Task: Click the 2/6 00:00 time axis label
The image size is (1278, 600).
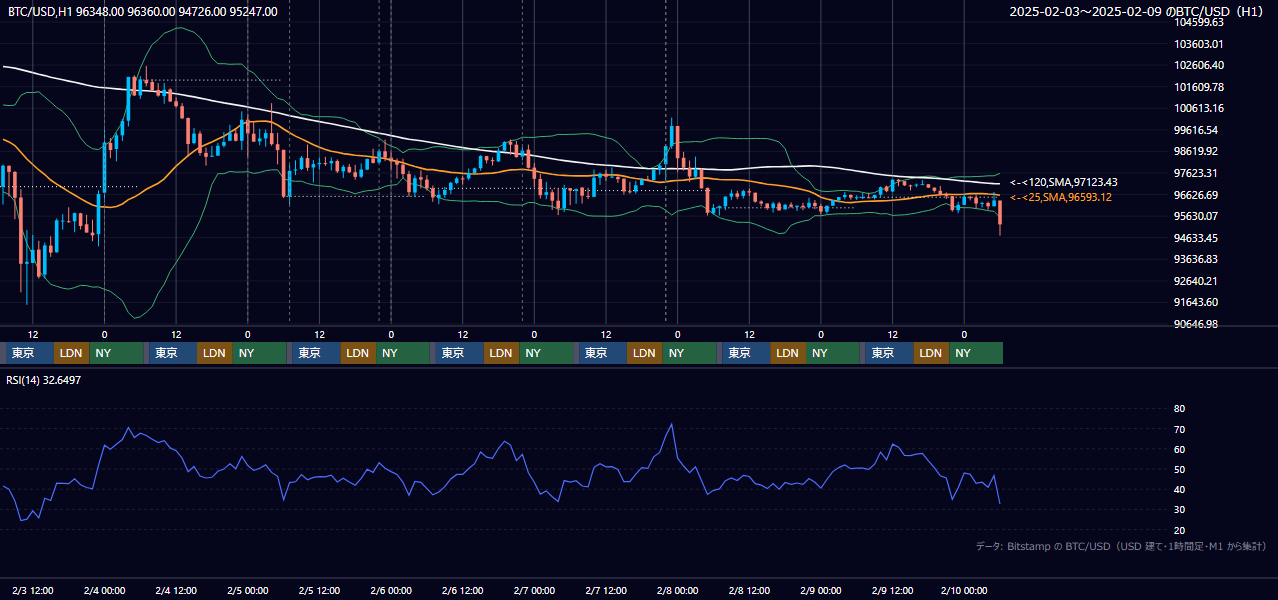Action: [x=391, y=591]
